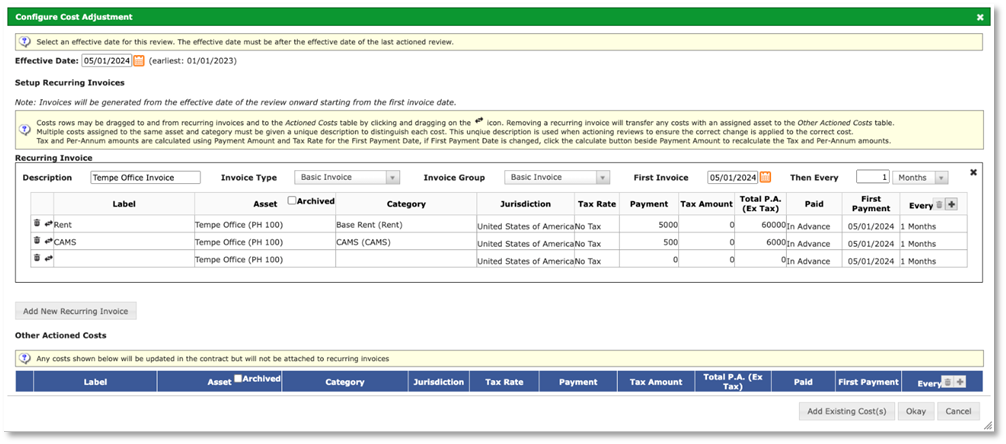Click the plus icon in Other Actioned Costs header
Viewport: 1006px width, 444px height.
[960, 382]
